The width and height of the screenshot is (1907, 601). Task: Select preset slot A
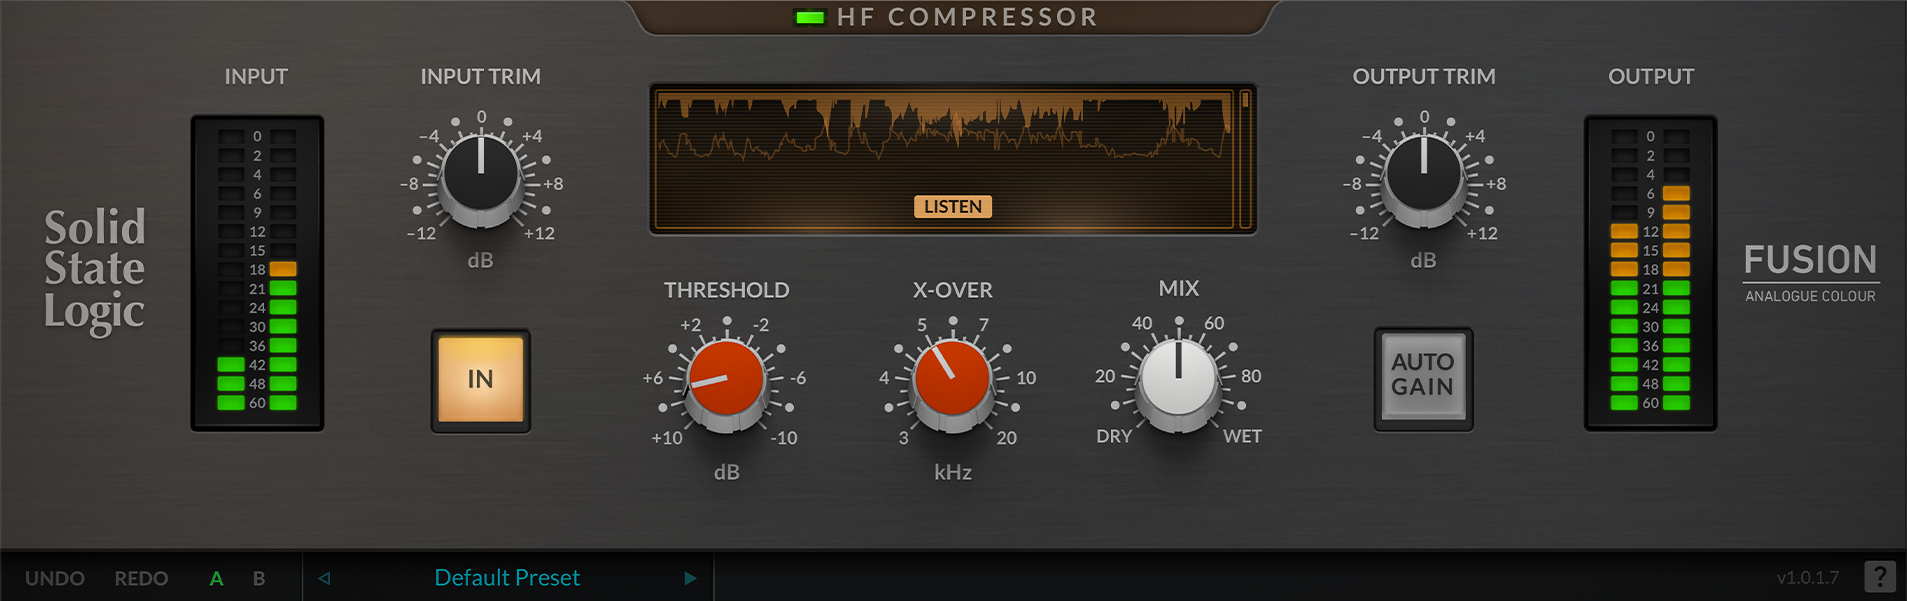point(216,578)
